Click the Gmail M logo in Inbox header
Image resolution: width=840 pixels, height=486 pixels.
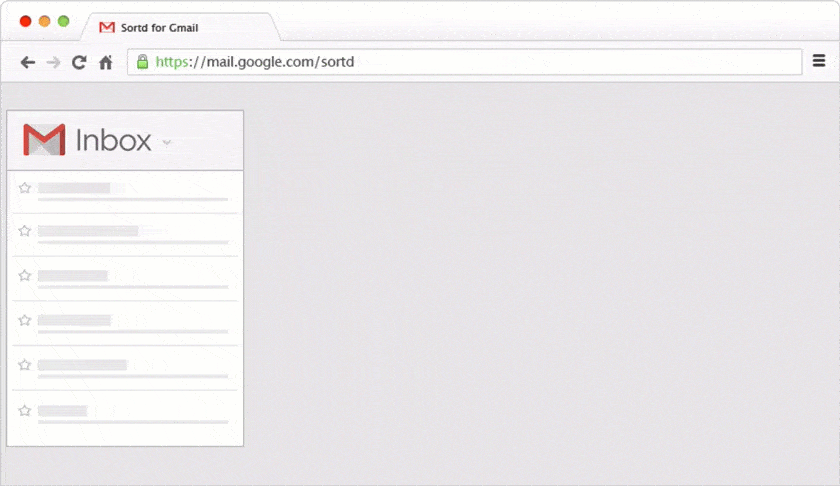click(x=44, y=139)
